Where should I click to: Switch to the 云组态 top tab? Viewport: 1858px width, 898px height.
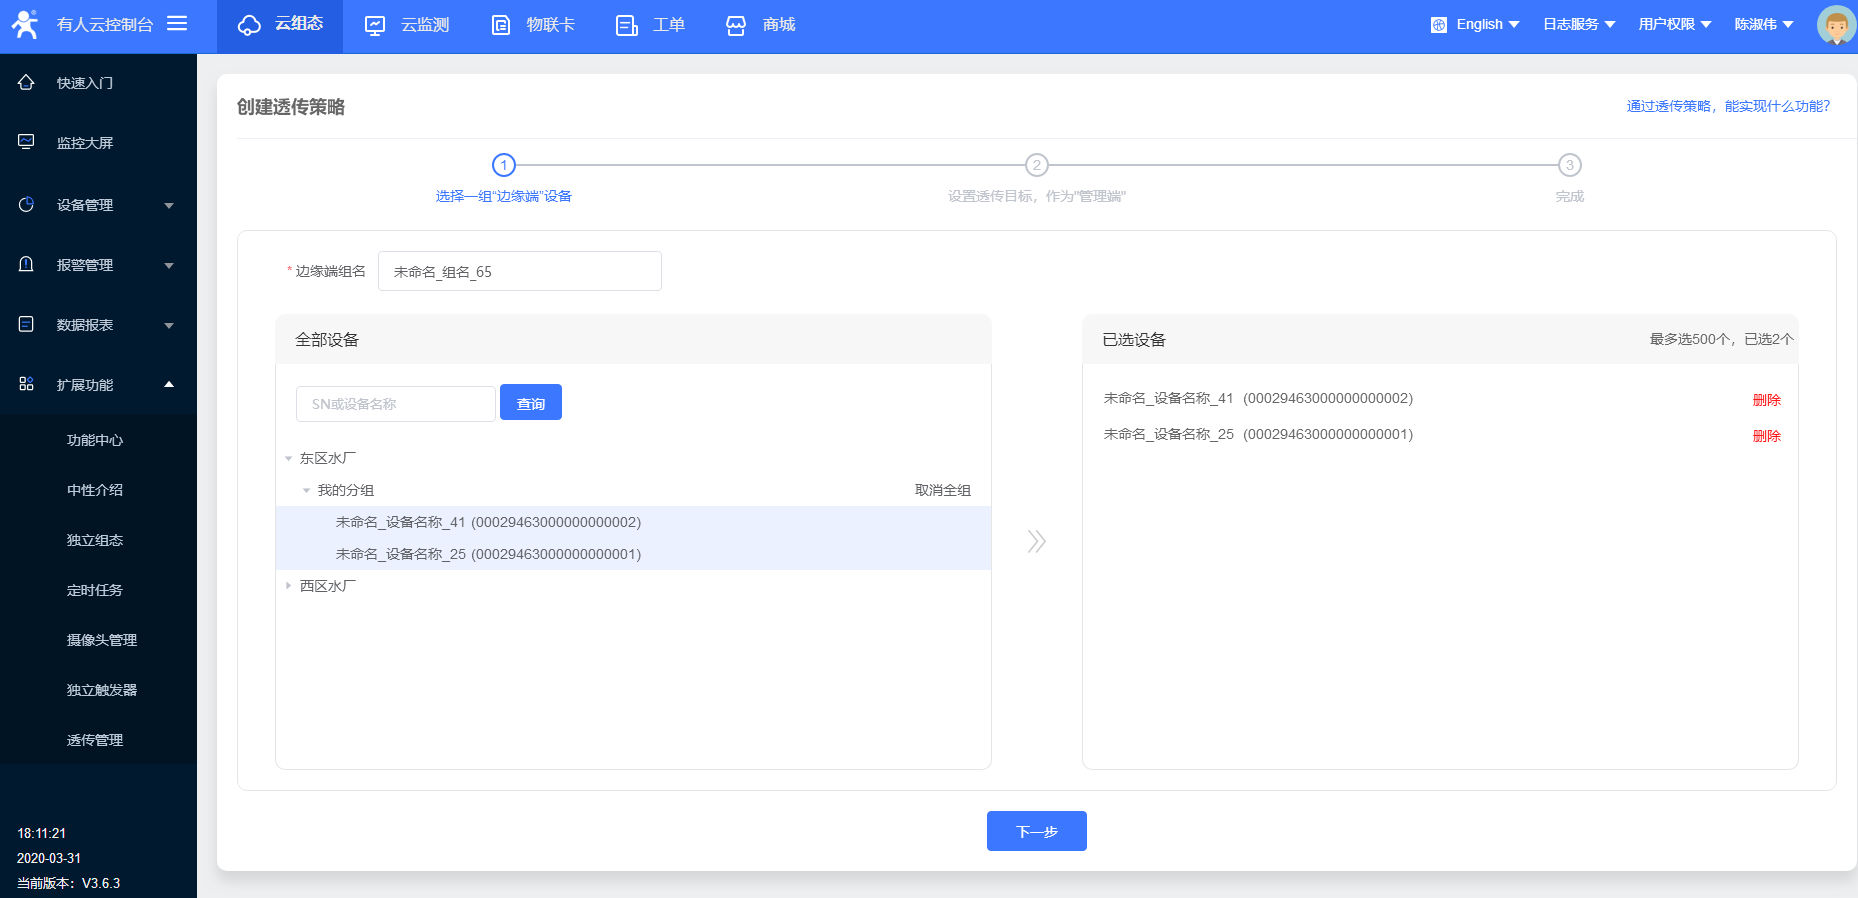coord(280,26)
